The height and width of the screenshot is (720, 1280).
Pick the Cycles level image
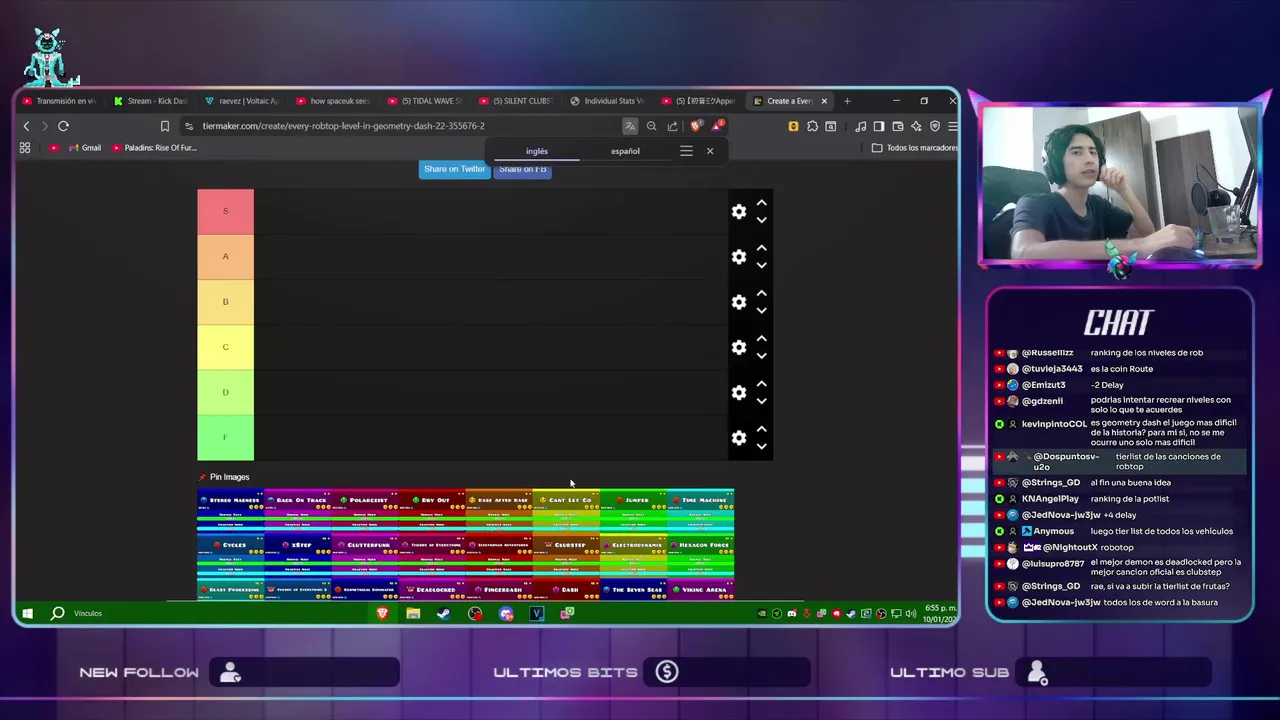pos(231,556)
